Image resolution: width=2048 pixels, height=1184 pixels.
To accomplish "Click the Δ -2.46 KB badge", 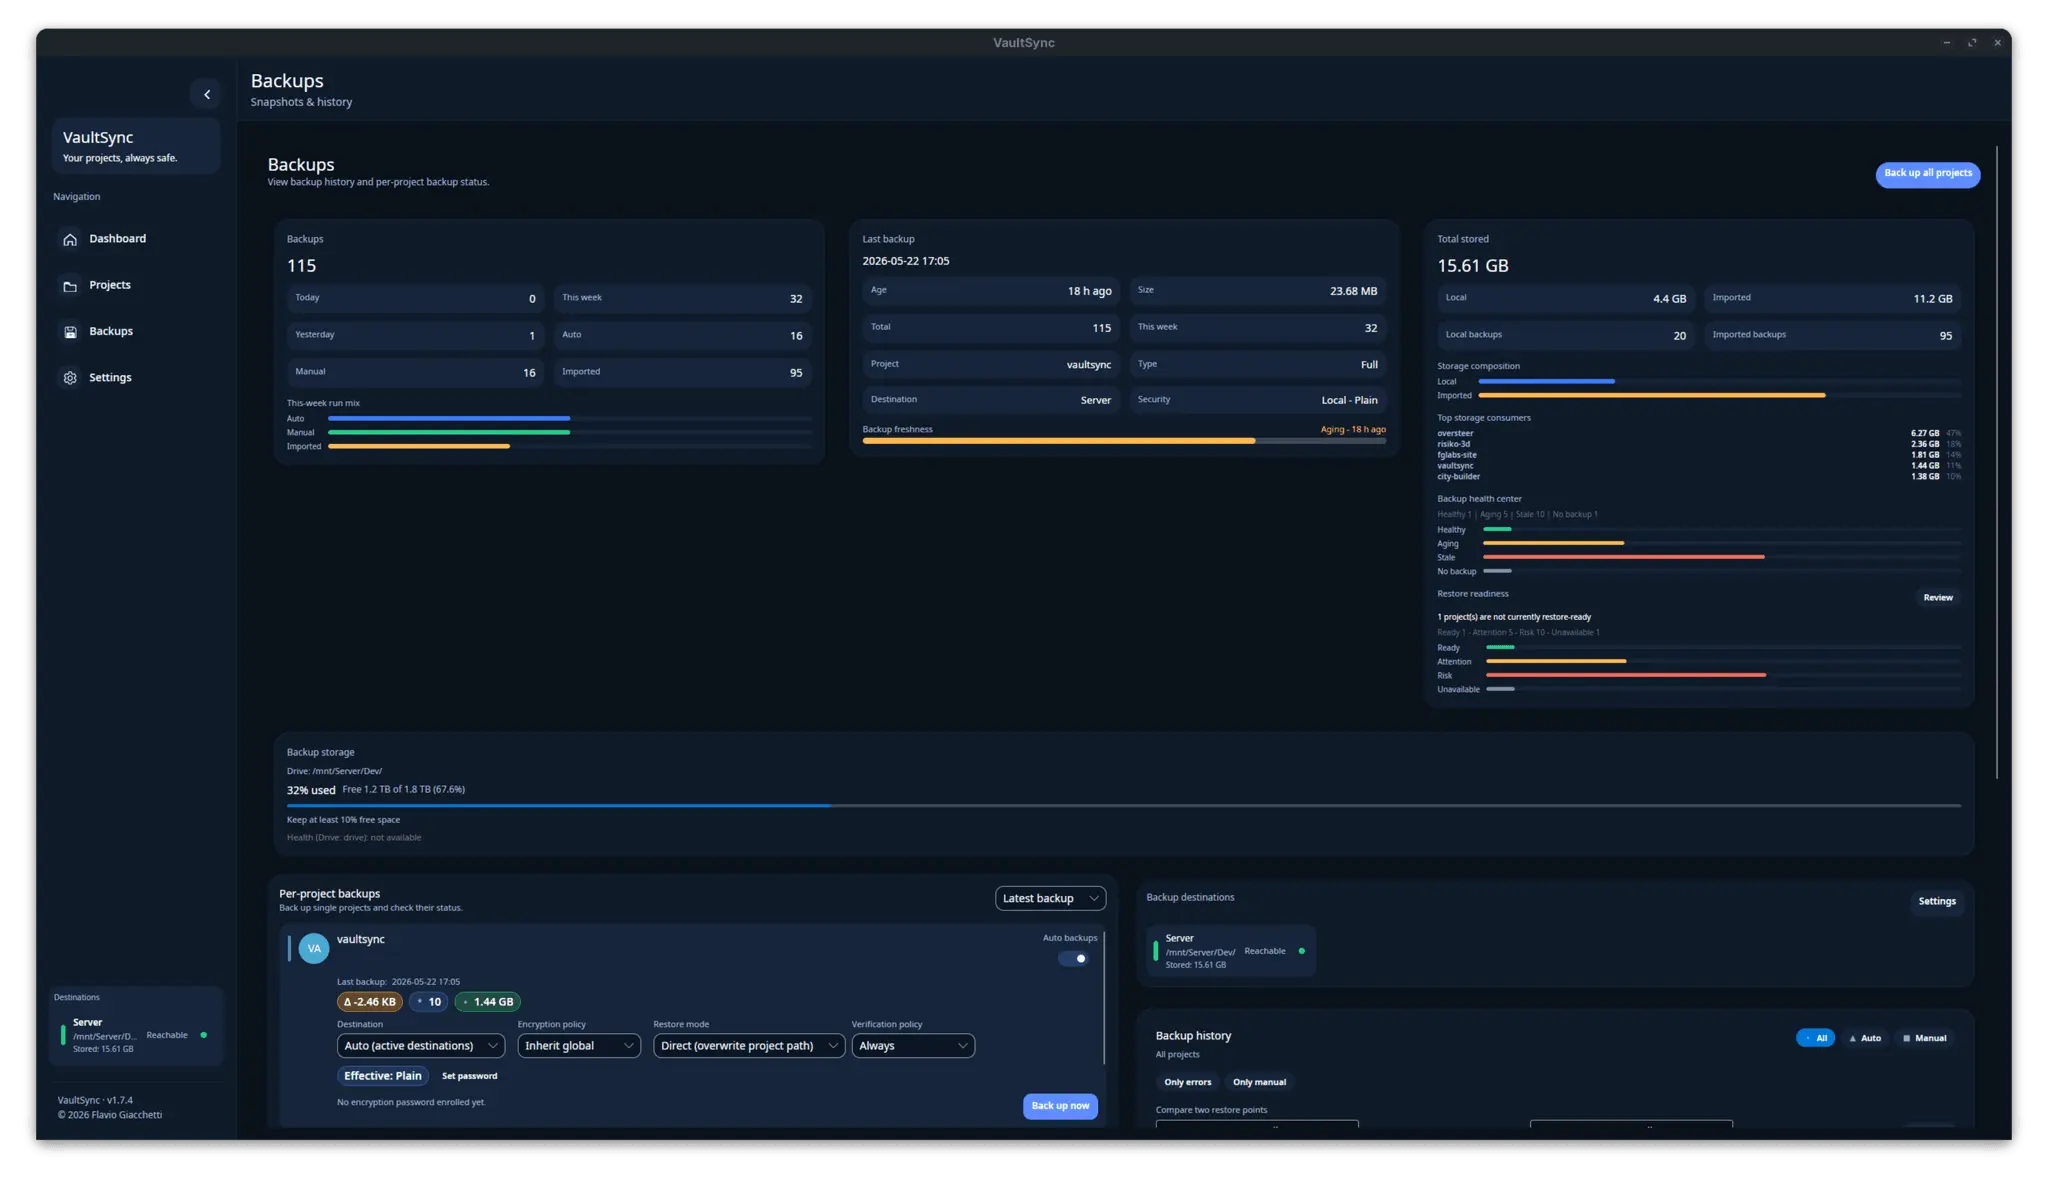I will click(x=370, y=1002).
